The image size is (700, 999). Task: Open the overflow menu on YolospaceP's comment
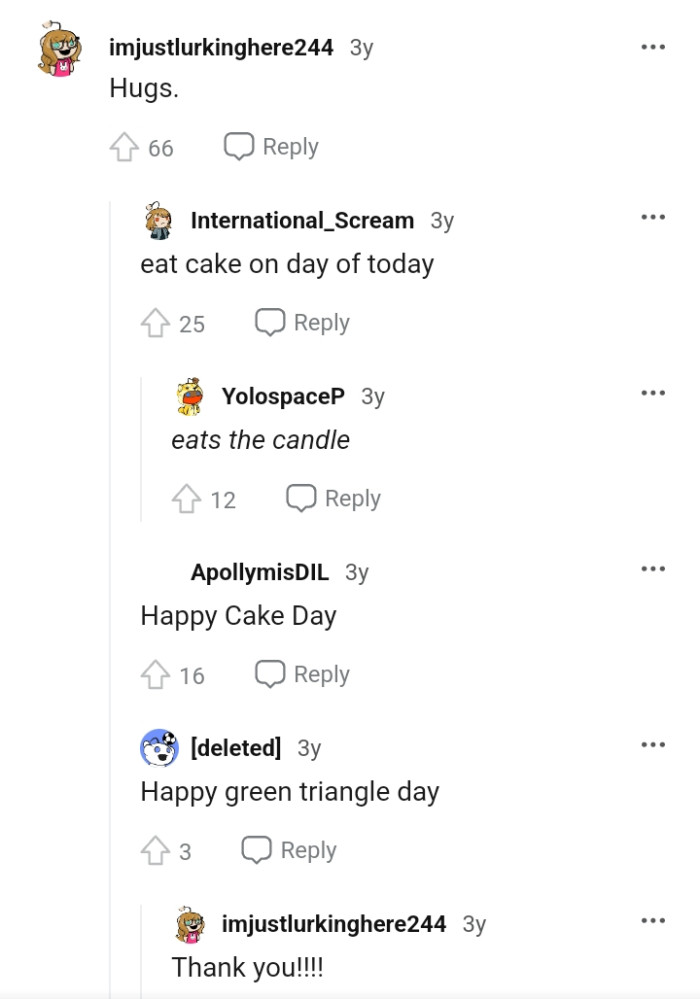(x=653, y=395)
